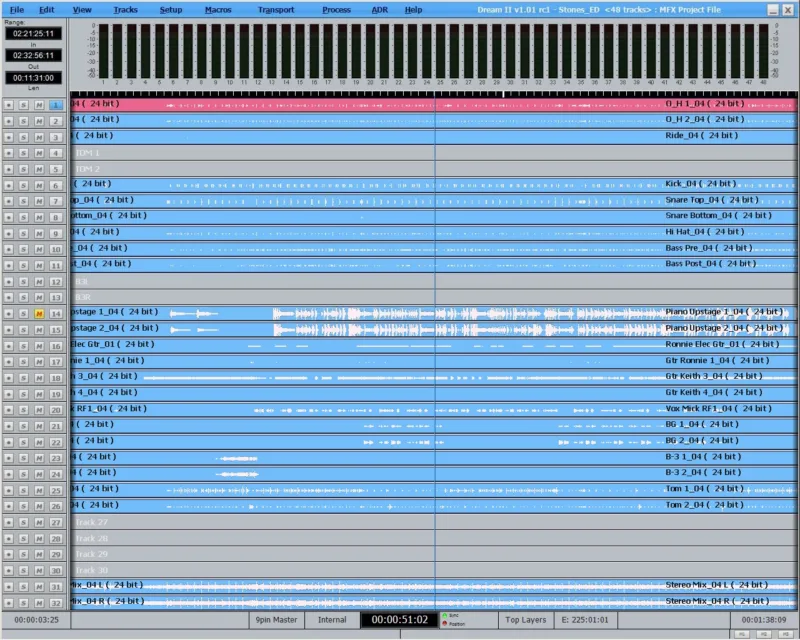Solo track 26 Tom 2
The height and width of the screenshot is (640, 800).
pyautogui.click(x=23, y=506)
